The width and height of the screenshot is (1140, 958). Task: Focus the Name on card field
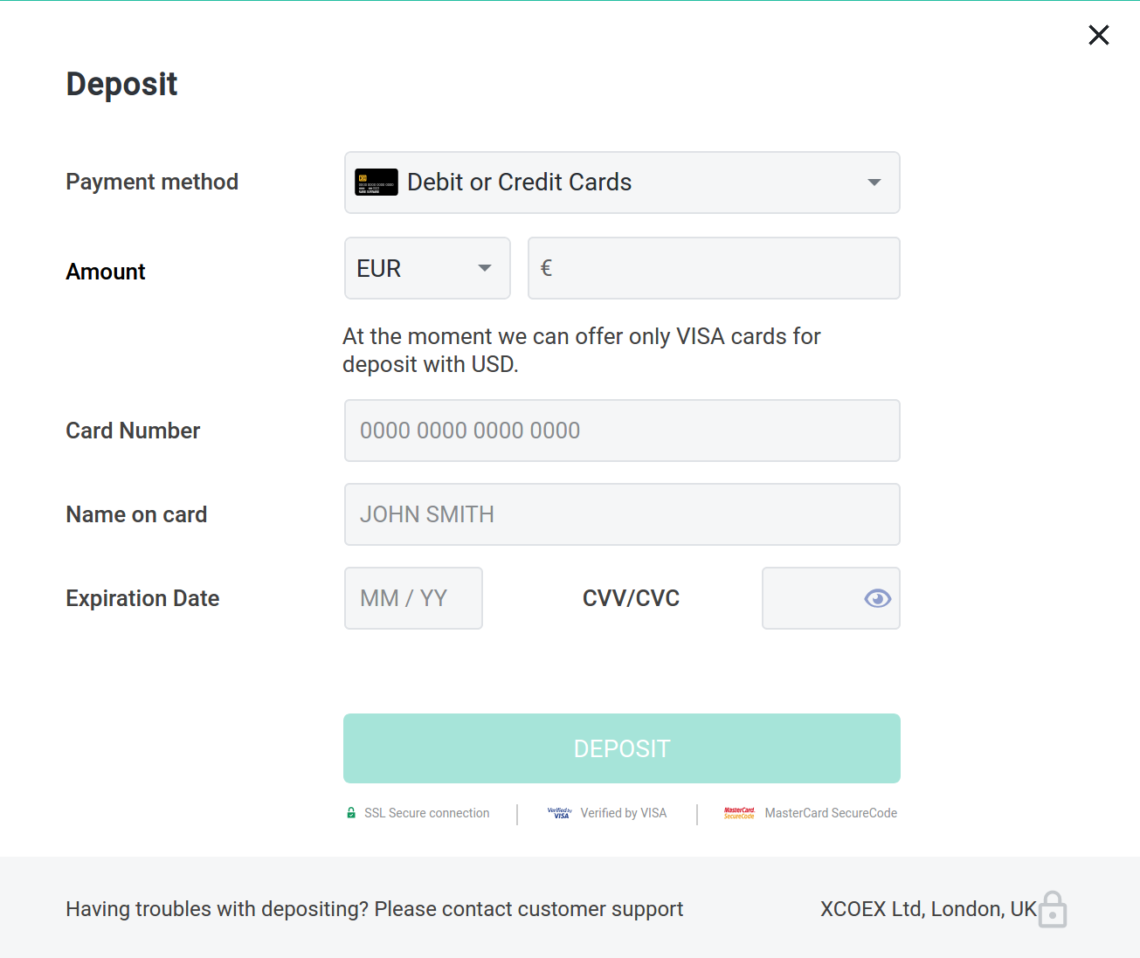622,514
